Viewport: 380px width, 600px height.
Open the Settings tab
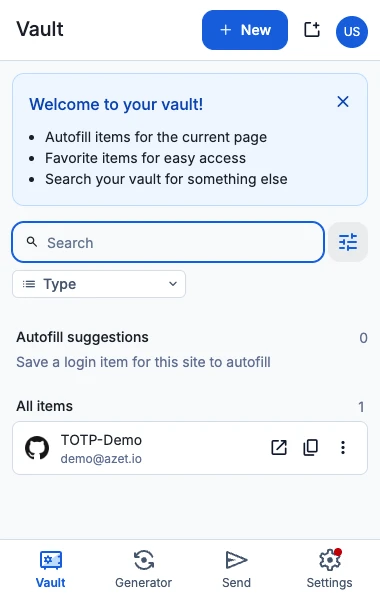click(329, 569)
